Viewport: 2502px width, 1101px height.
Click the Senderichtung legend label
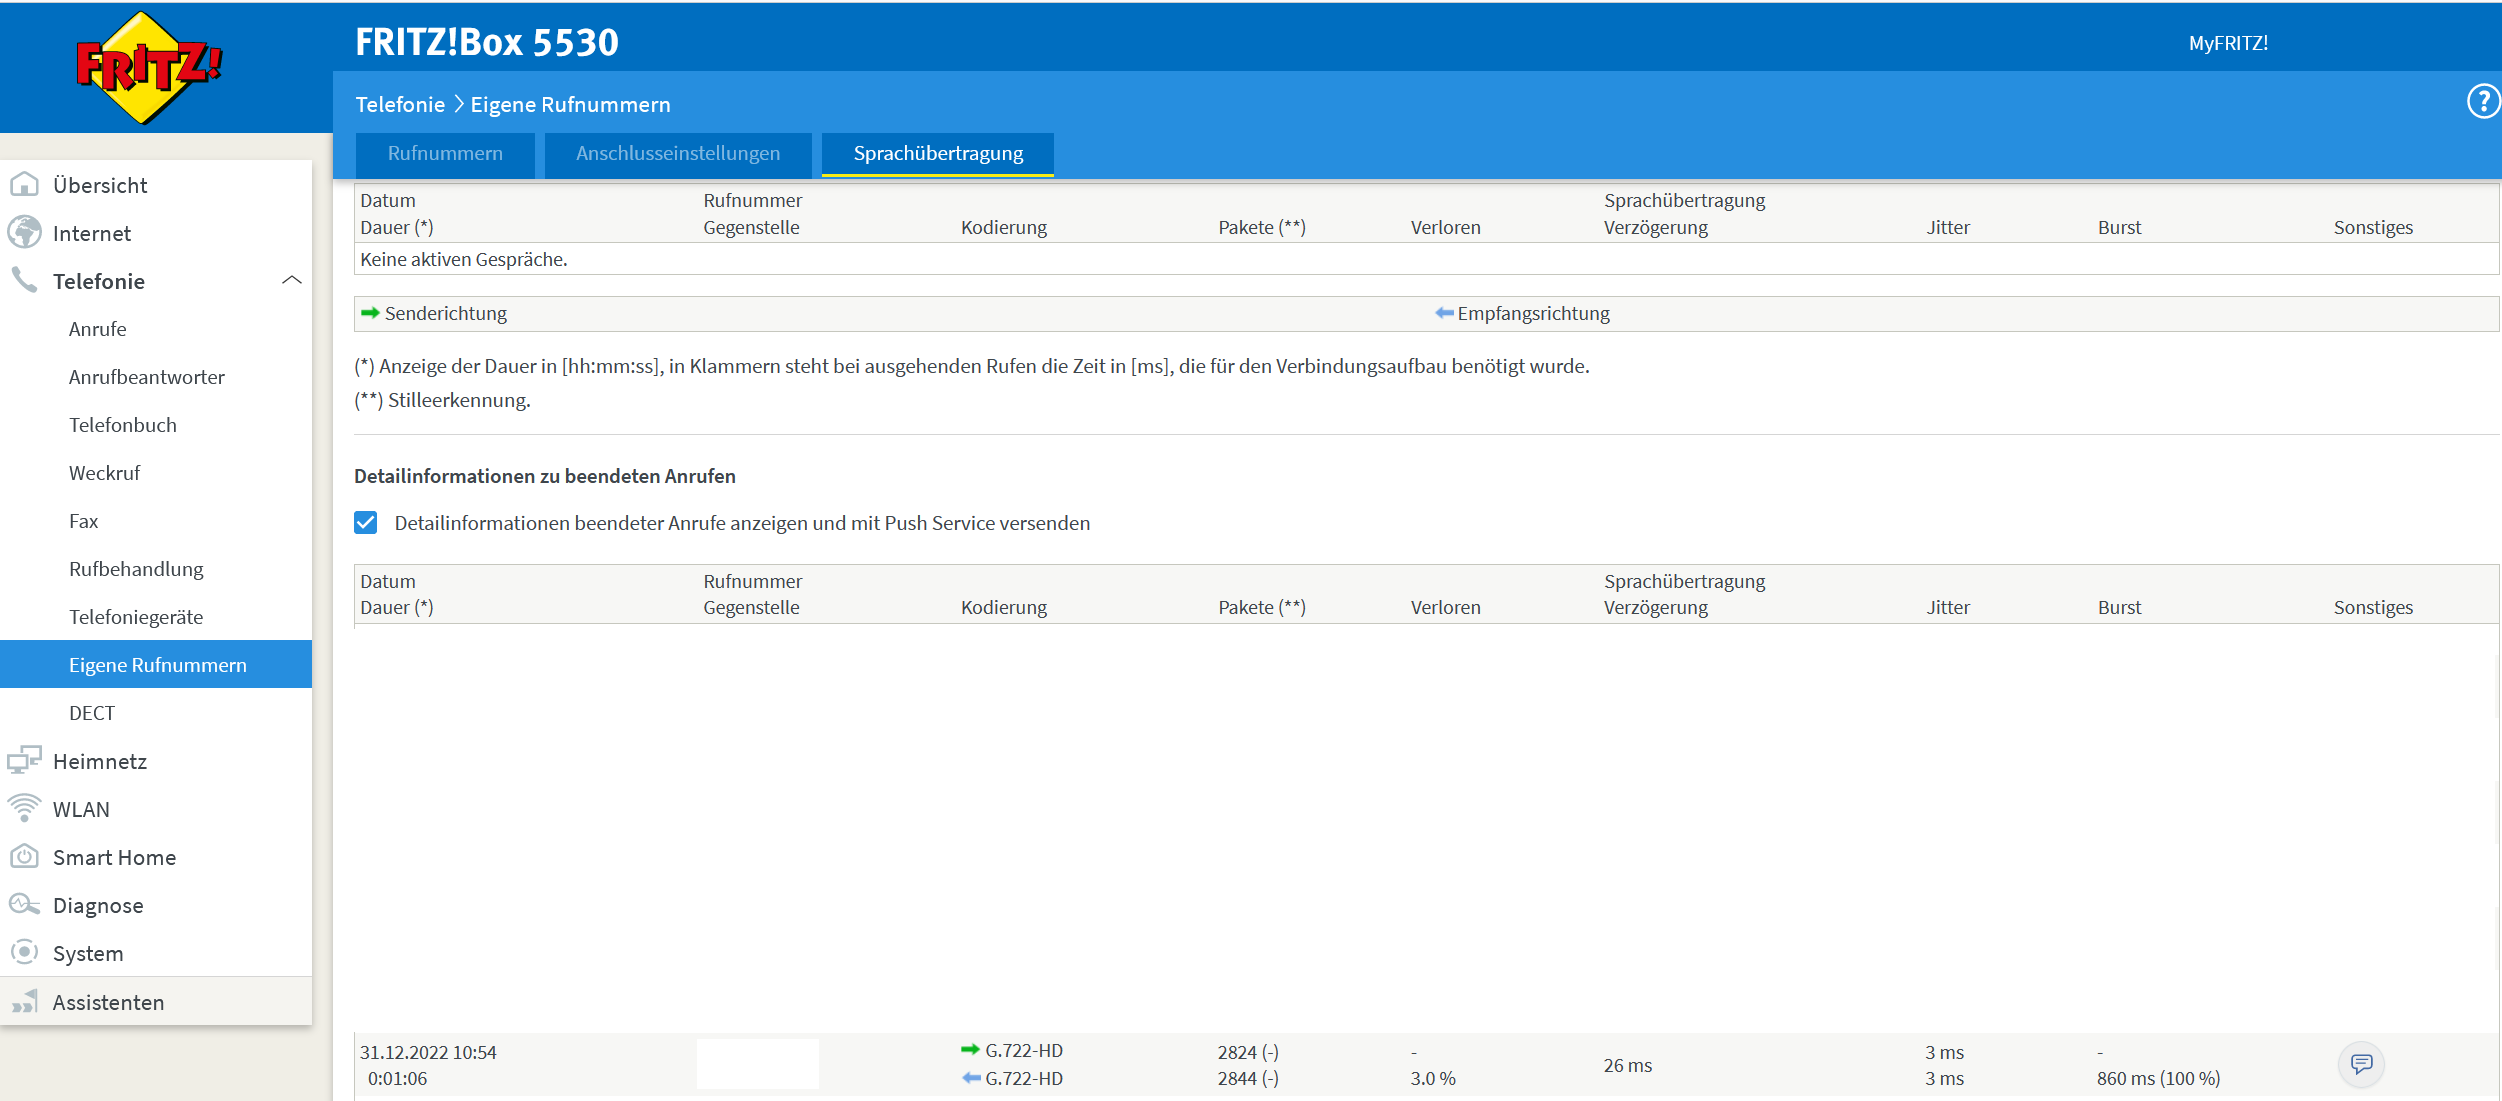[446, 313]
